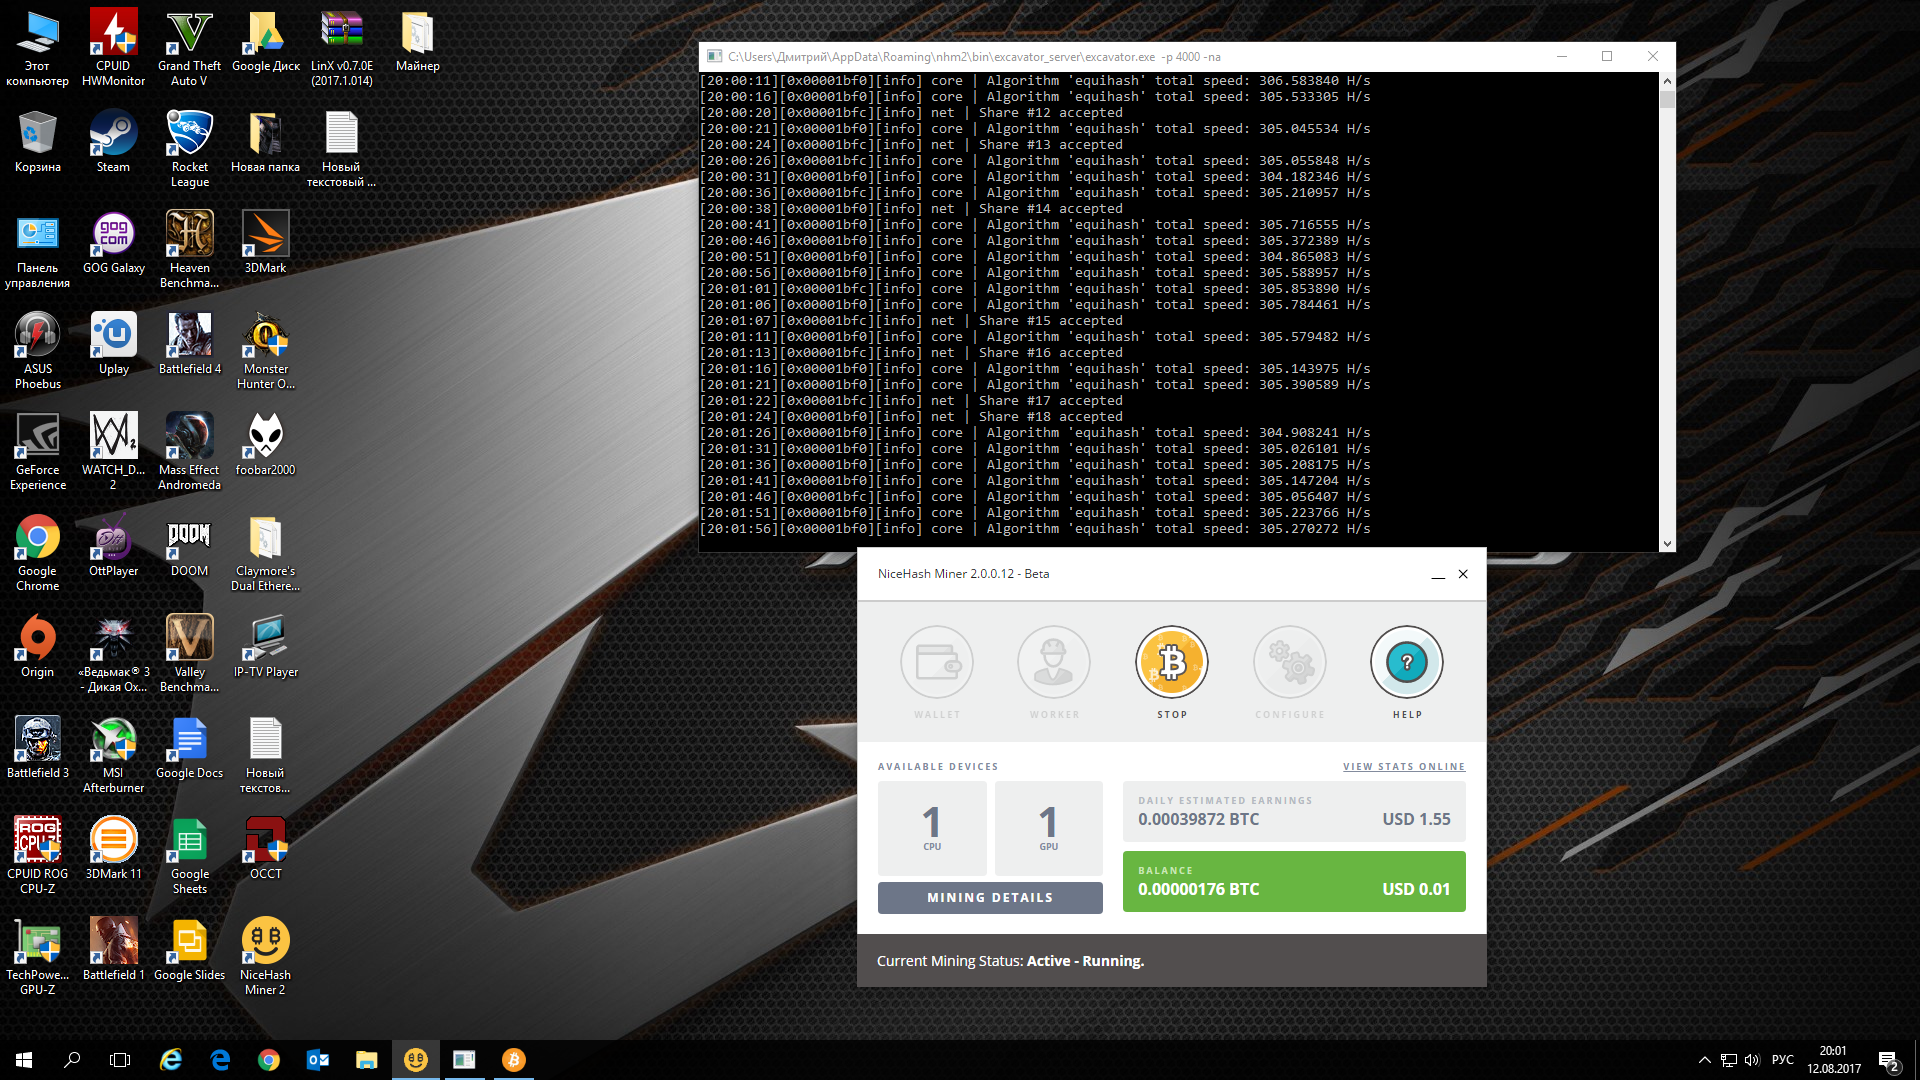Switch the РУС keyboard language indicator
The image size is (1920, 1080).
(x=1782, y=1060)
